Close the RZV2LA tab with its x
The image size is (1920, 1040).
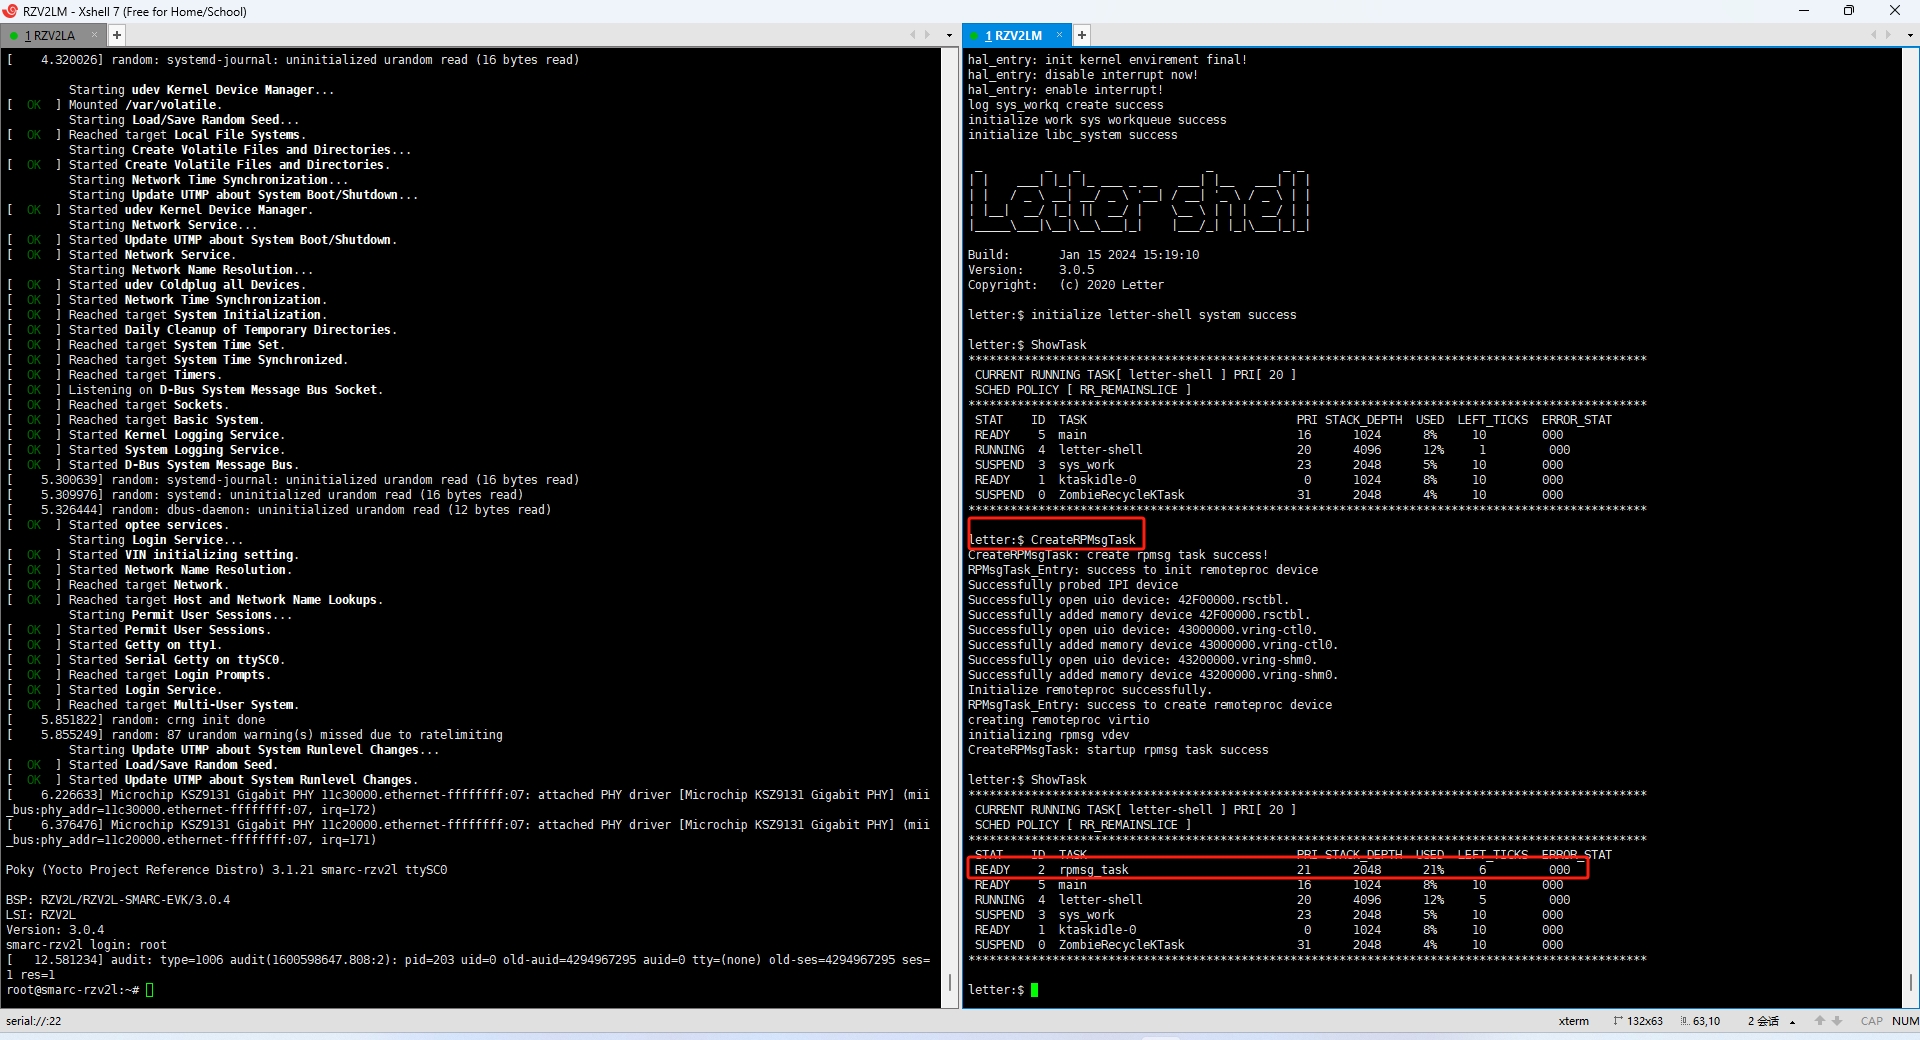pos(95,35)
